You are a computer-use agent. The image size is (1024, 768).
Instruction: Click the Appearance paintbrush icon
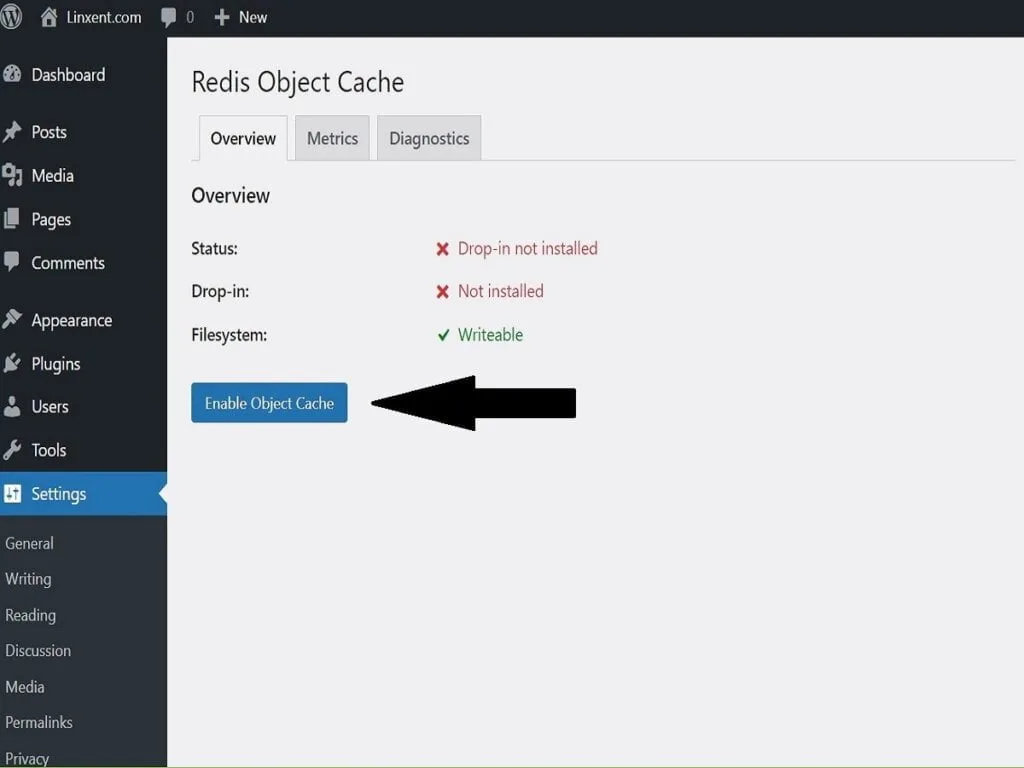[12, 319]
